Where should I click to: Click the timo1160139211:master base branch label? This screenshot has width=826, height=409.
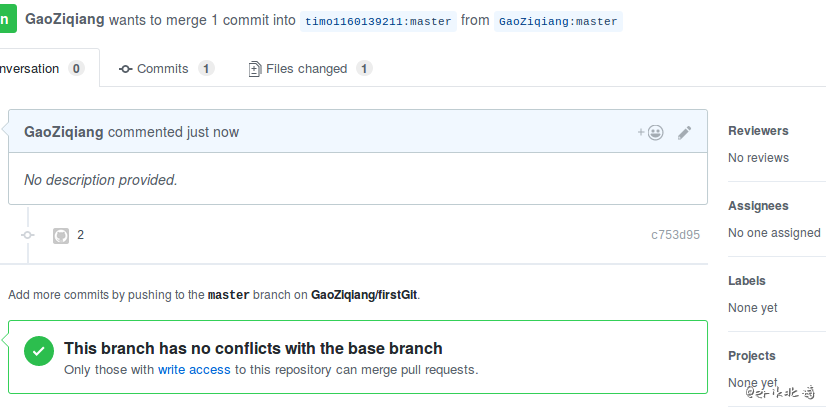pyautogui.click(x=378, y=21)
